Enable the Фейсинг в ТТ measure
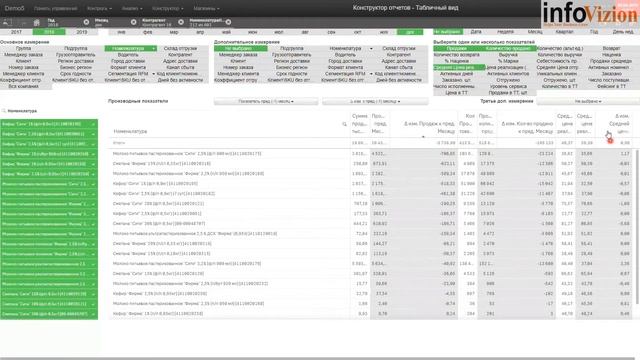This screenshot has height=360, width=640. (611, 87)
